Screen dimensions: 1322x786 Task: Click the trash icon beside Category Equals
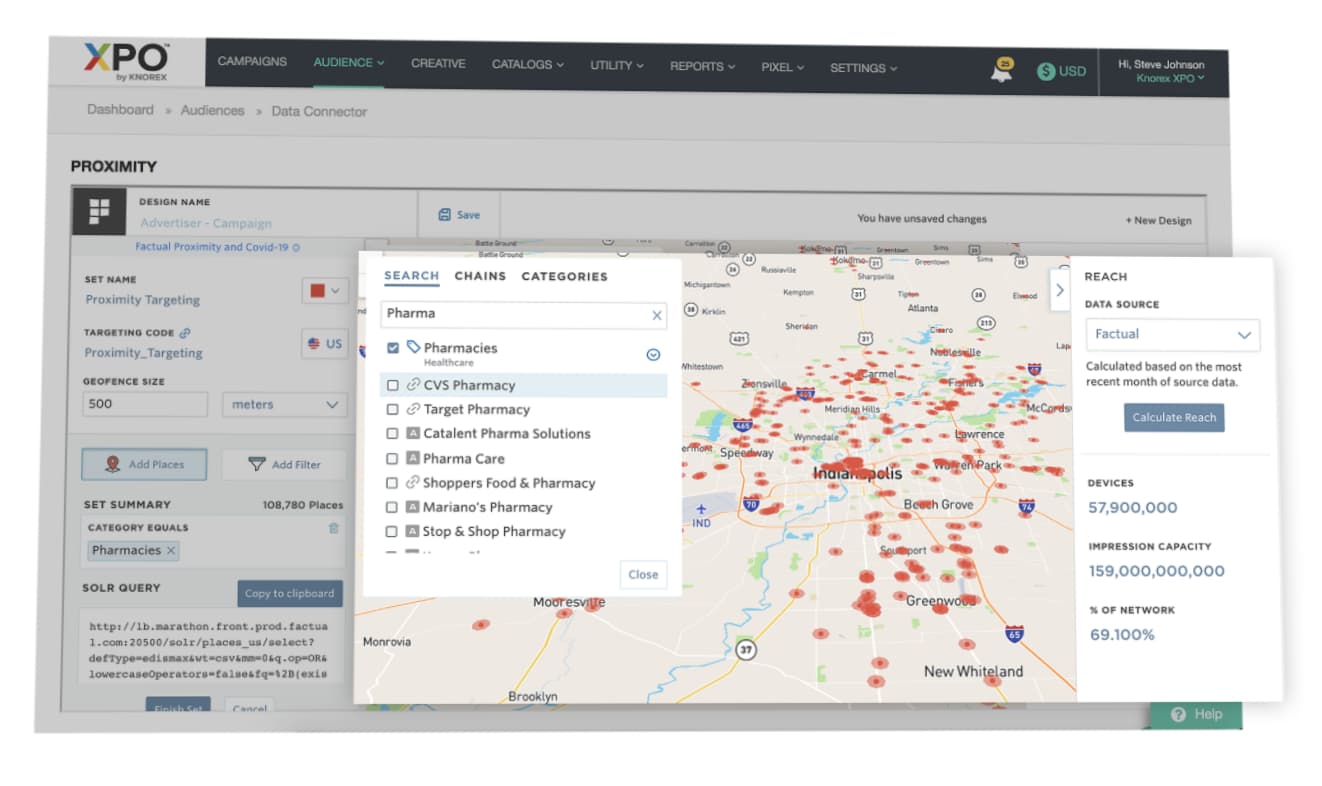tap(334, 528)
